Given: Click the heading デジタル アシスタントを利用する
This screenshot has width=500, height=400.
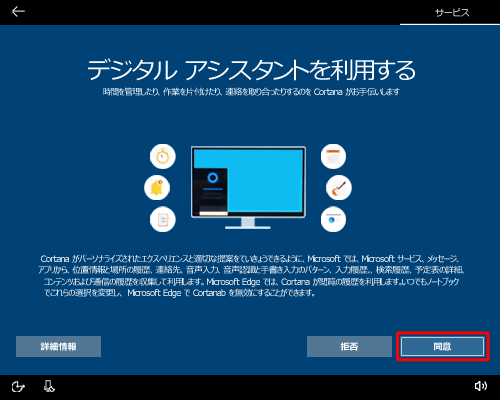Looking at the screenshot, I should (x=251, y=70).
